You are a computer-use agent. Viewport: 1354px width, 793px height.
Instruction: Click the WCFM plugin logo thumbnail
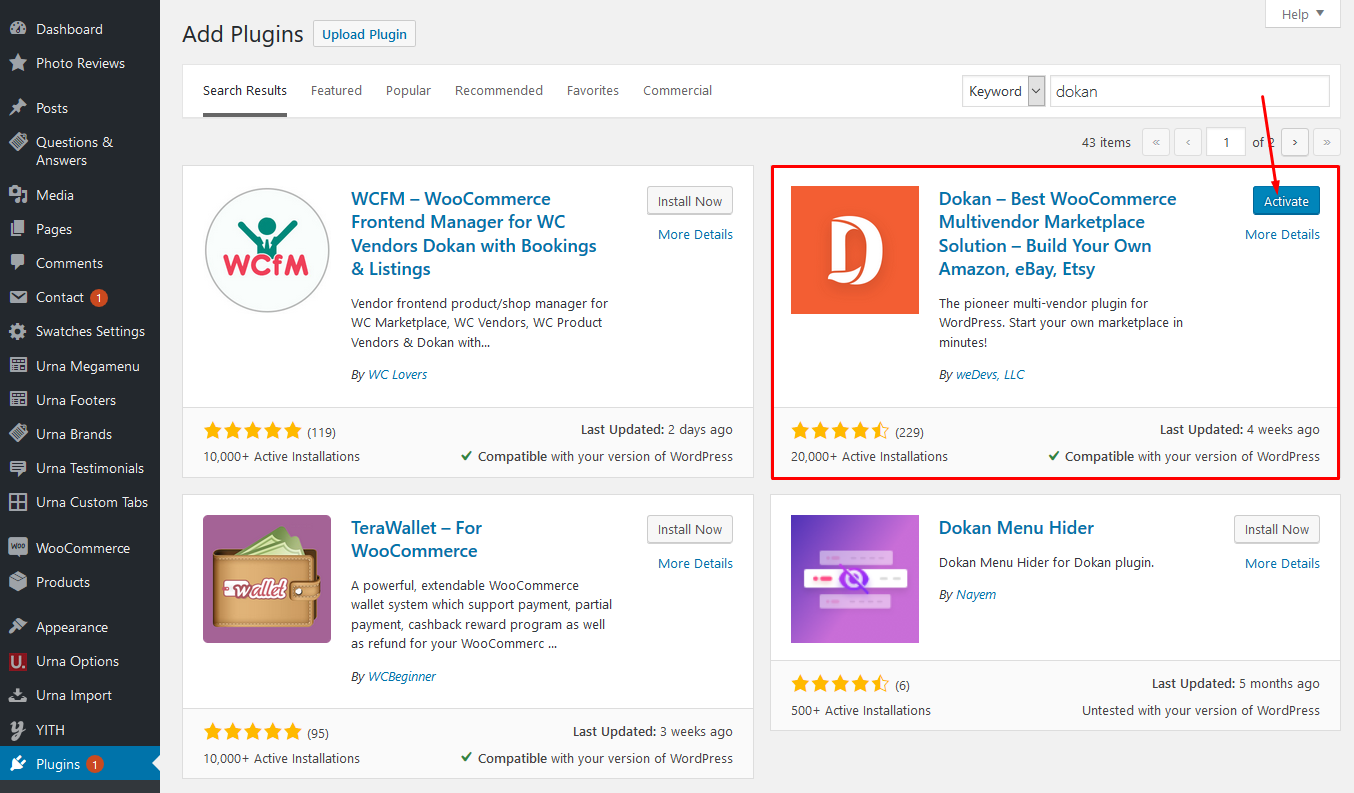267,250
